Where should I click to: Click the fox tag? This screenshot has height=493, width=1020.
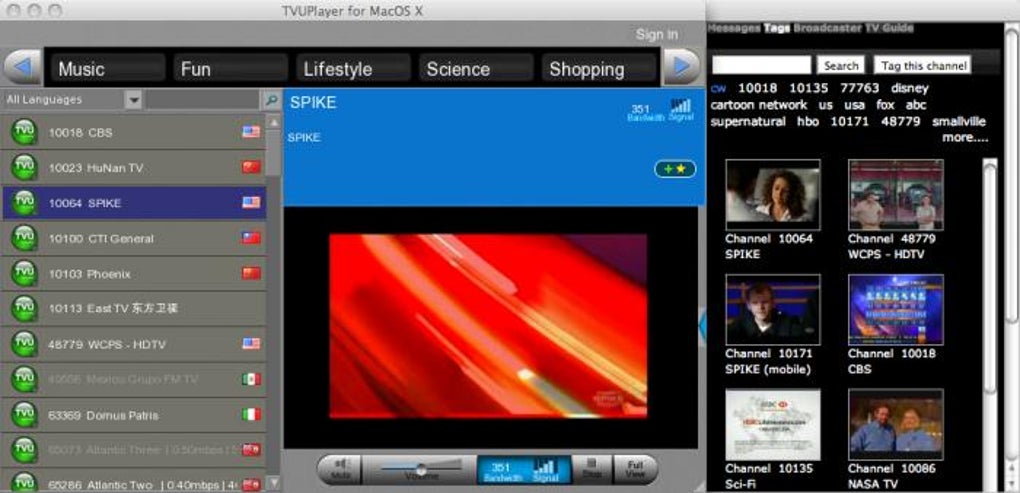[x=885, y=105]
